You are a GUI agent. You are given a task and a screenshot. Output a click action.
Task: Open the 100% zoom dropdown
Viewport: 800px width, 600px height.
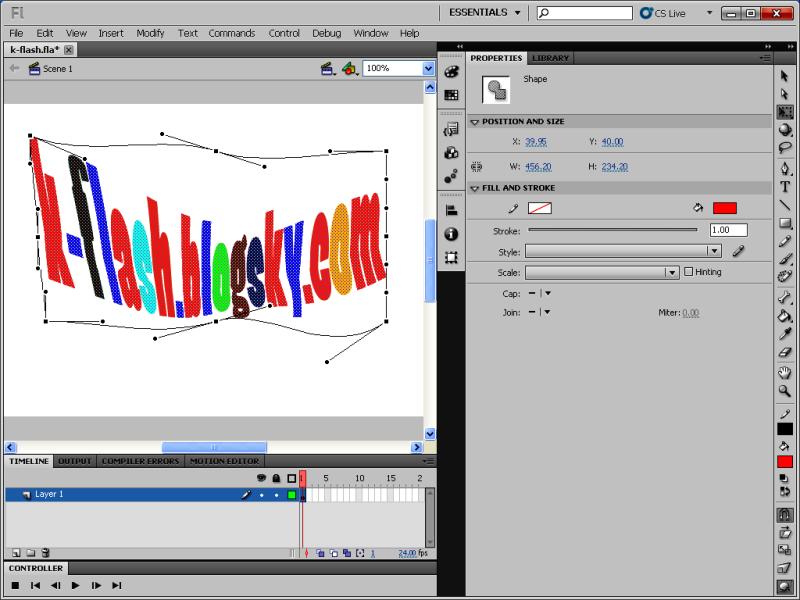(x=428, y=68)
